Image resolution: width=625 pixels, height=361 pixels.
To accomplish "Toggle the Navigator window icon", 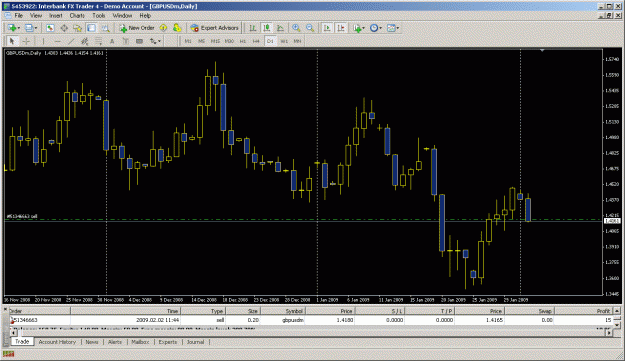I will (77, 28).
